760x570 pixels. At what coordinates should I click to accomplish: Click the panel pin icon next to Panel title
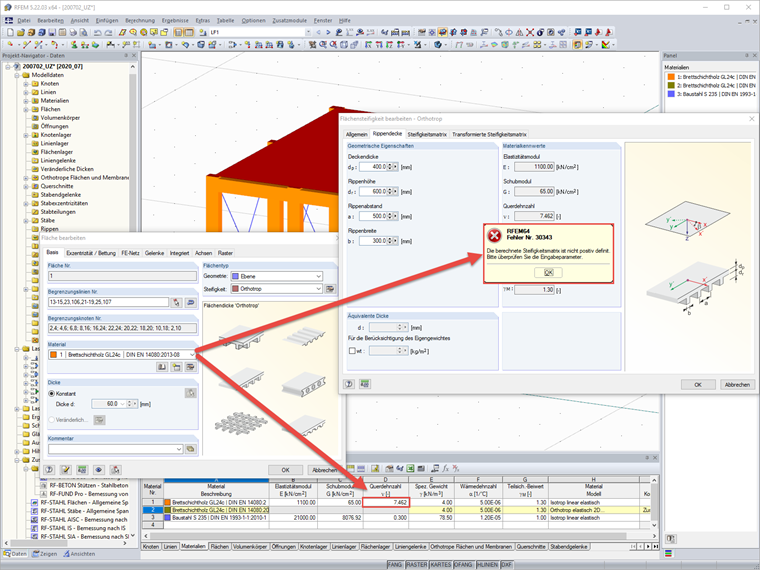747,56
